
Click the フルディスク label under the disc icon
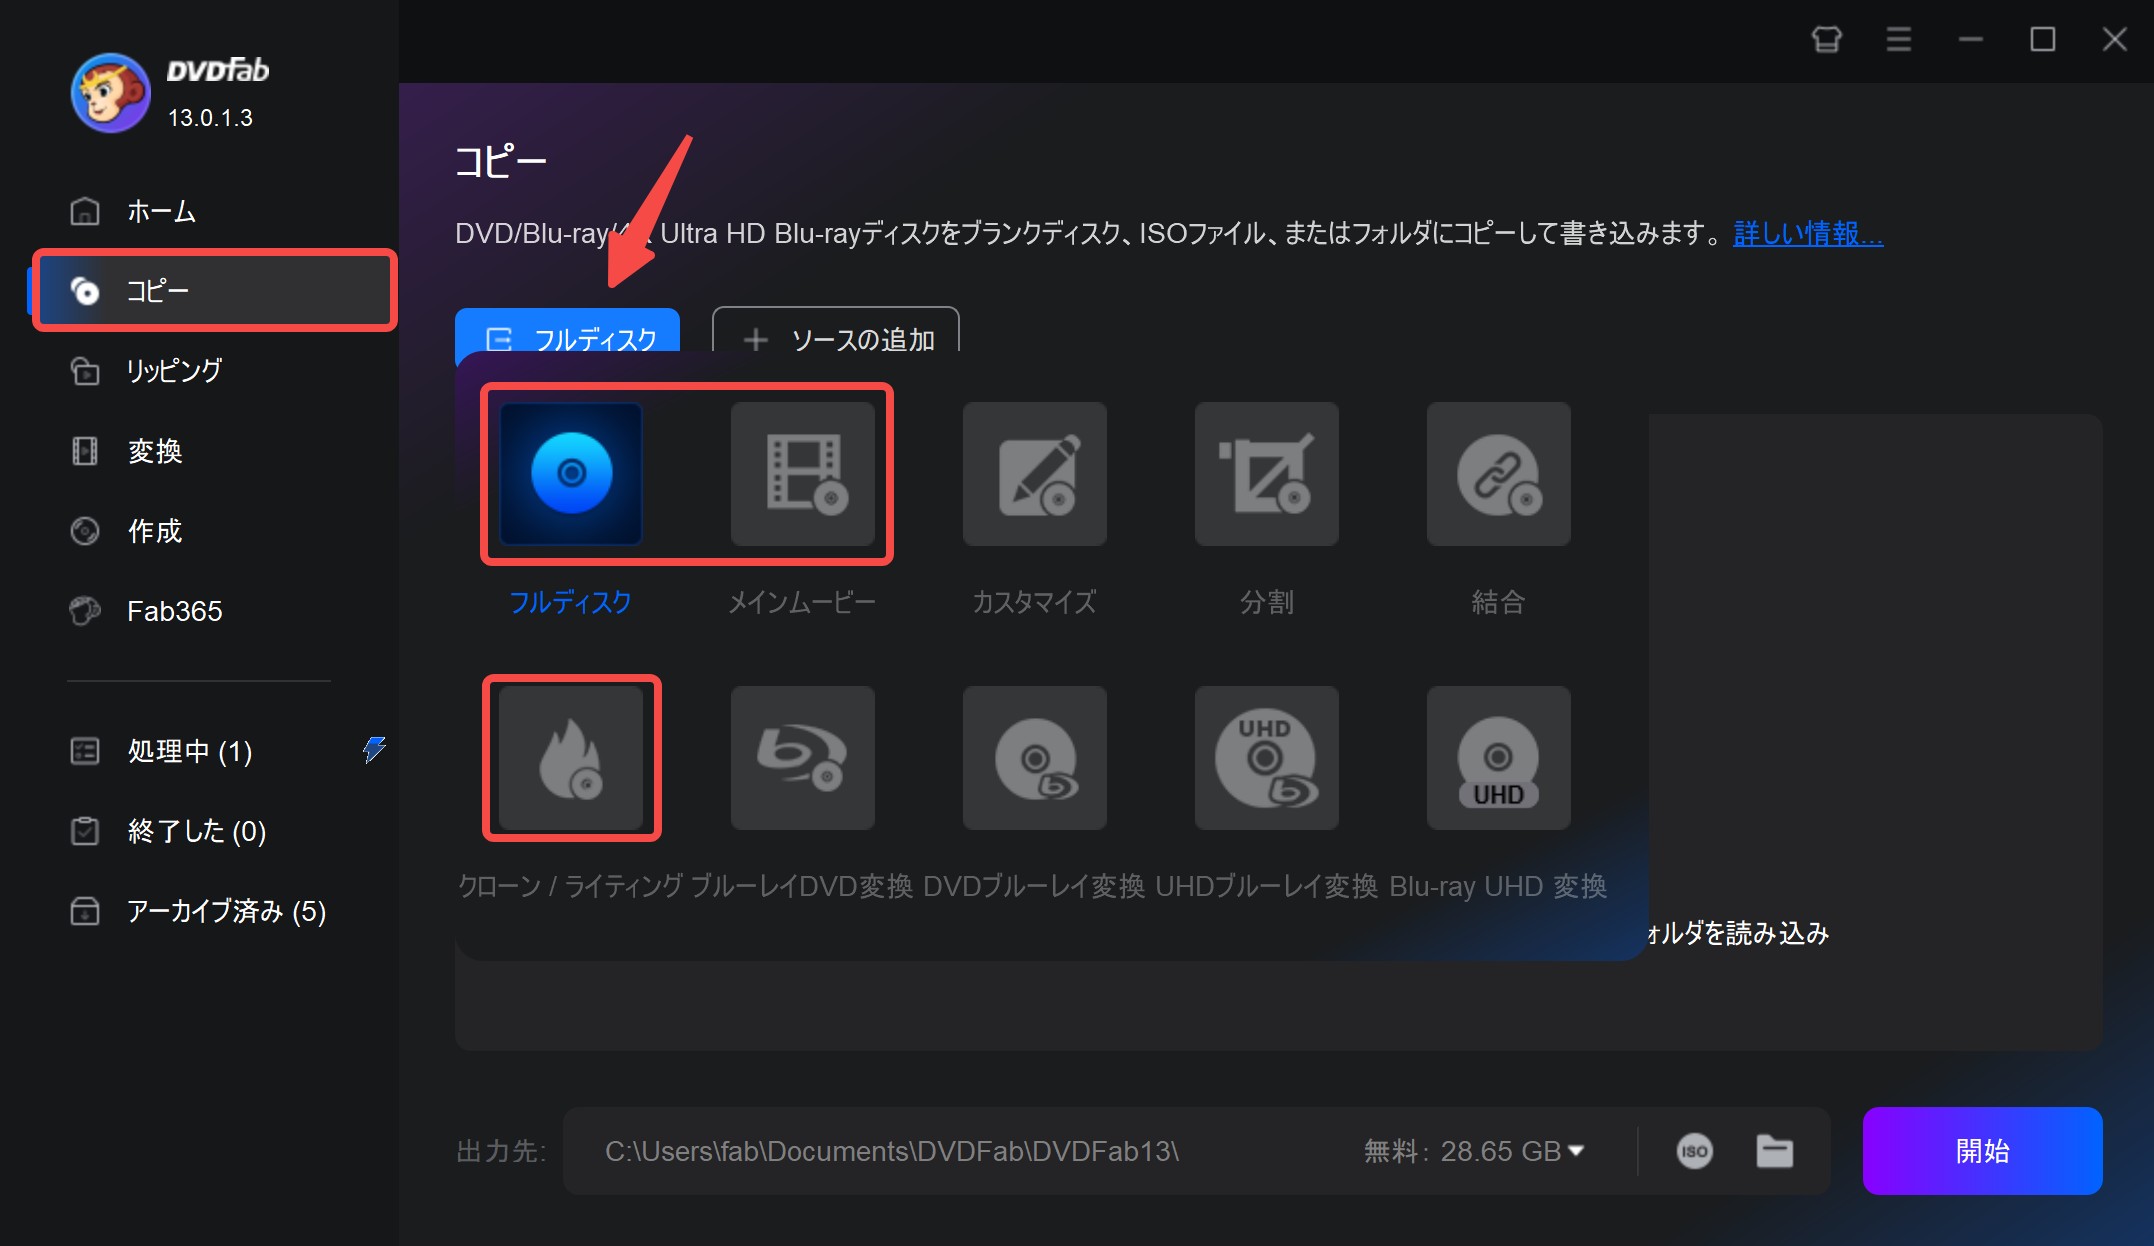coord(571,602)
